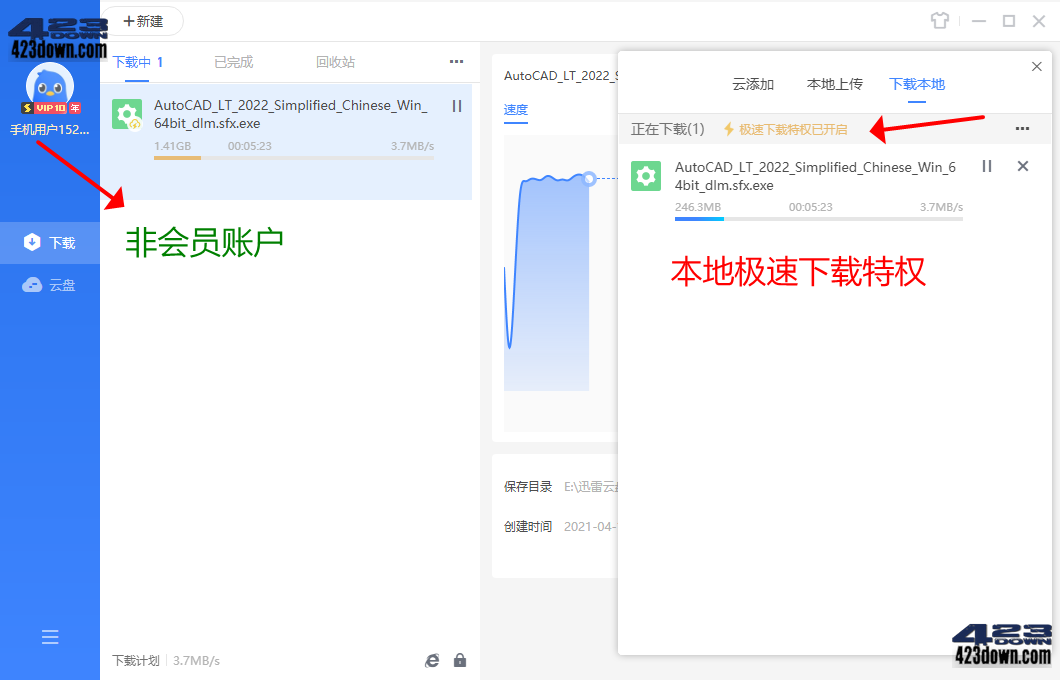Toggle the lock icon near download plan
Image resolution: width=1060 pixels, height=680 pixels.
coord(460,660)
